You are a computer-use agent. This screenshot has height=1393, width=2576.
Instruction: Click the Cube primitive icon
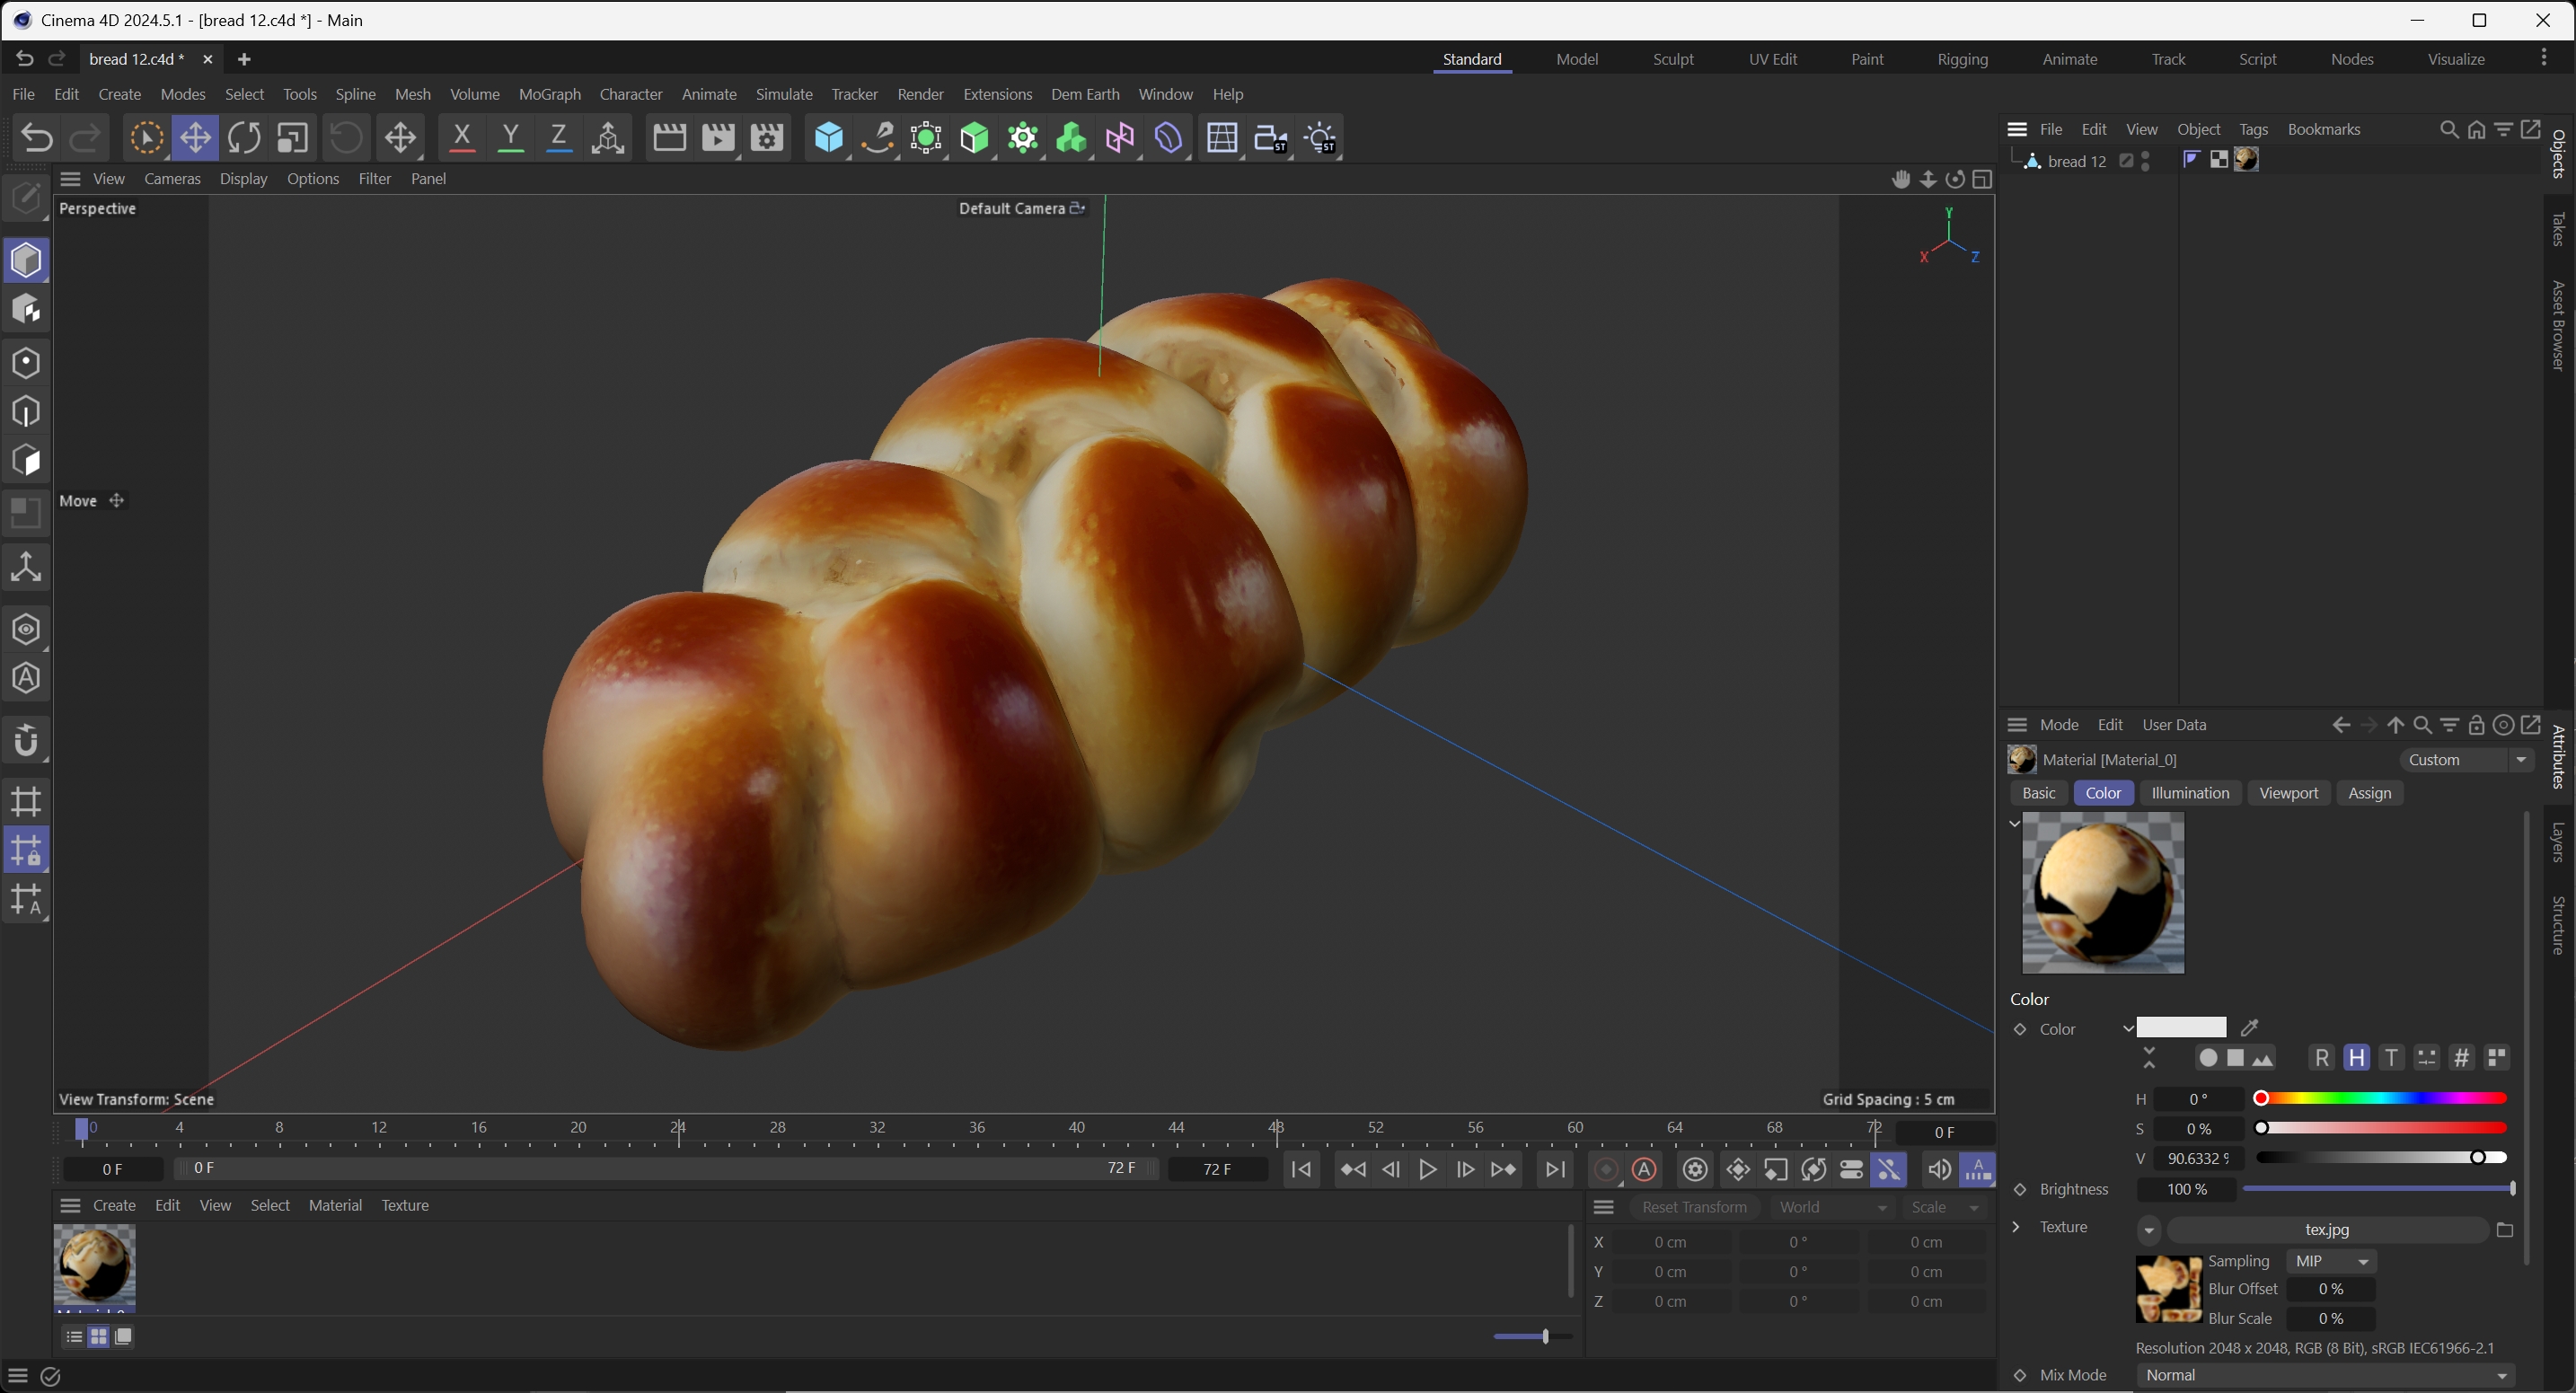click(828, 138)
